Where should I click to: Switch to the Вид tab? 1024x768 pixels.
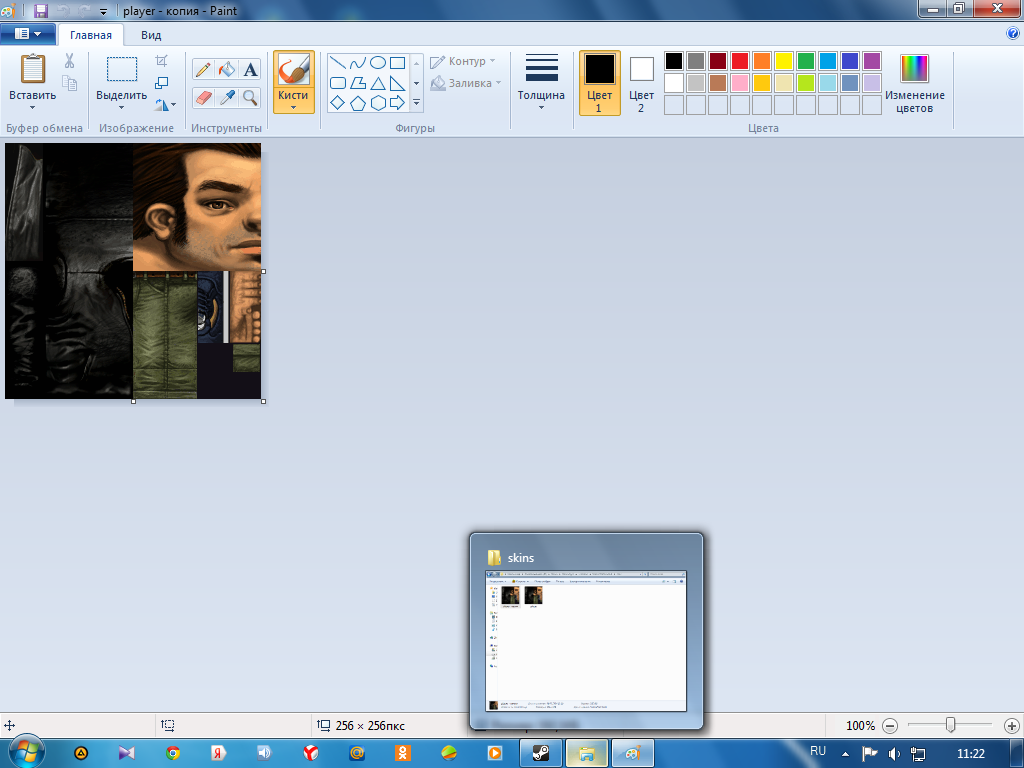151,35
